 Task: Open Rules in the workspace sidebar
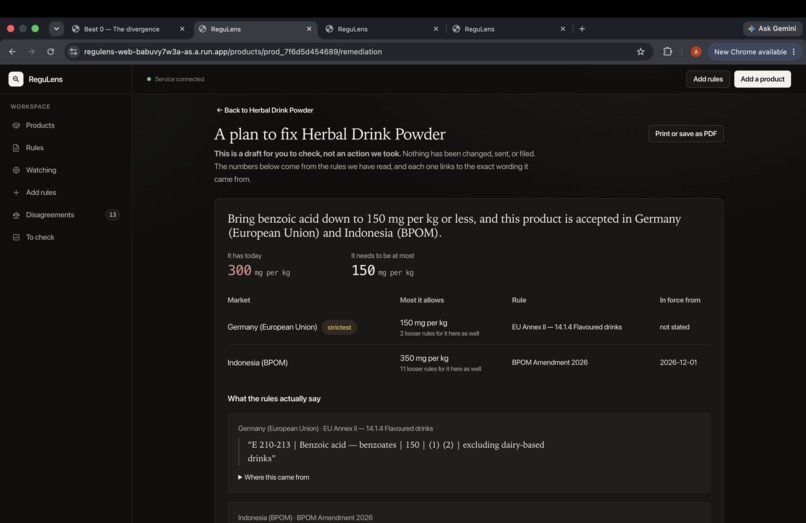(34, 148)
